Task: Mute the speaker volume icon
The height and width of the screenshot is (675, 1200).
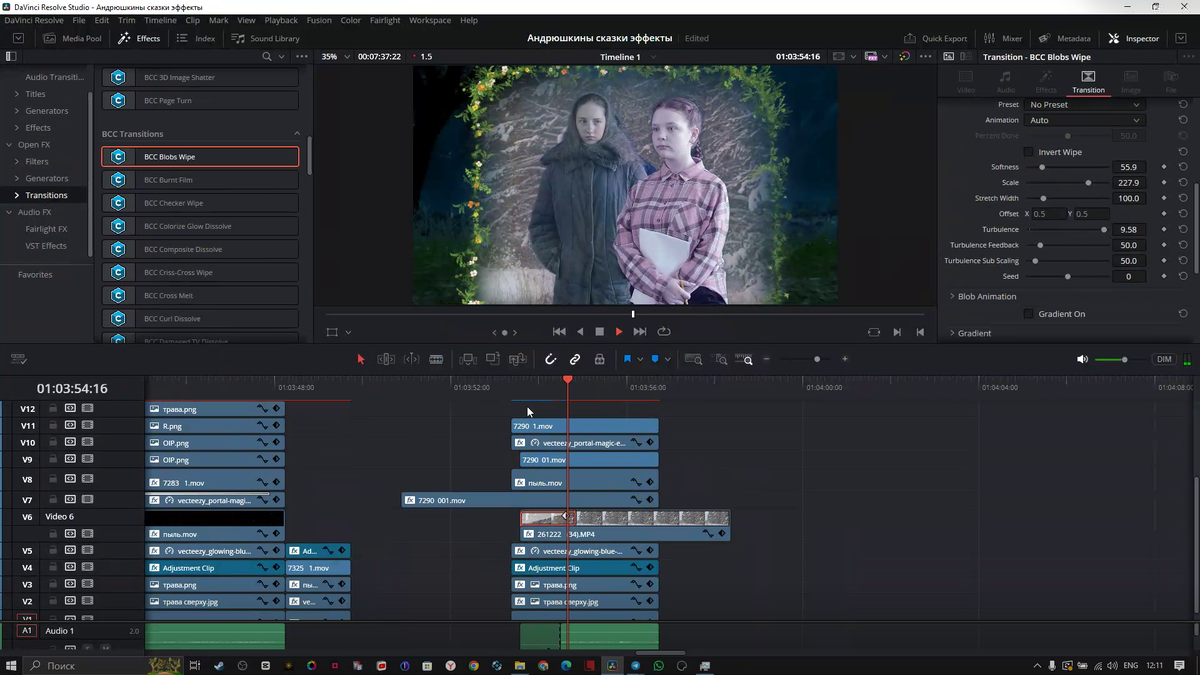Action: [x=1082, y=359]
